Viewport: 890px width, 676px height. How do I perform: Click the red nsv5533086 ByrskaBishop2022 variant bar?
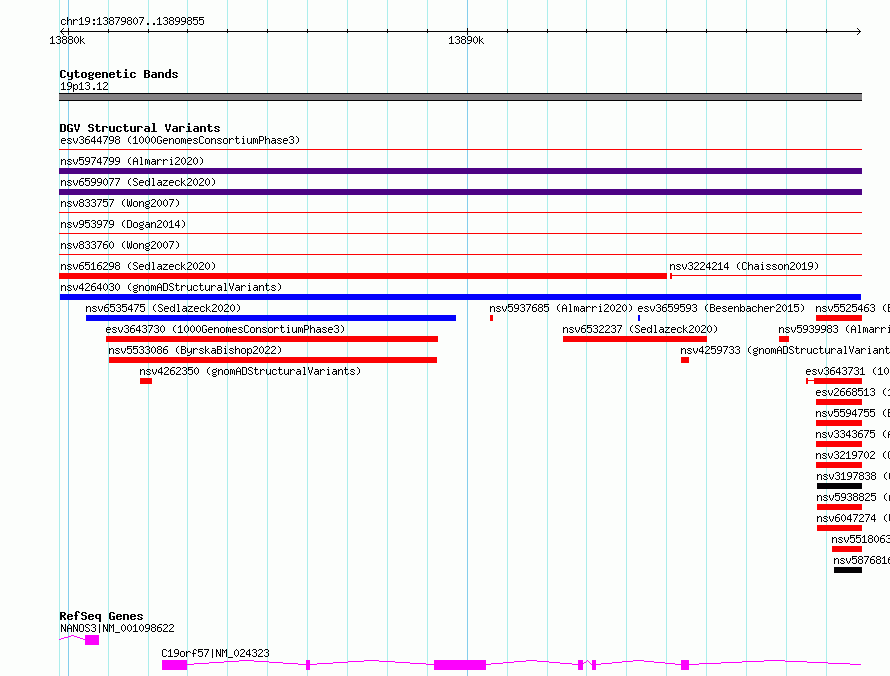[x=272, y=360]
